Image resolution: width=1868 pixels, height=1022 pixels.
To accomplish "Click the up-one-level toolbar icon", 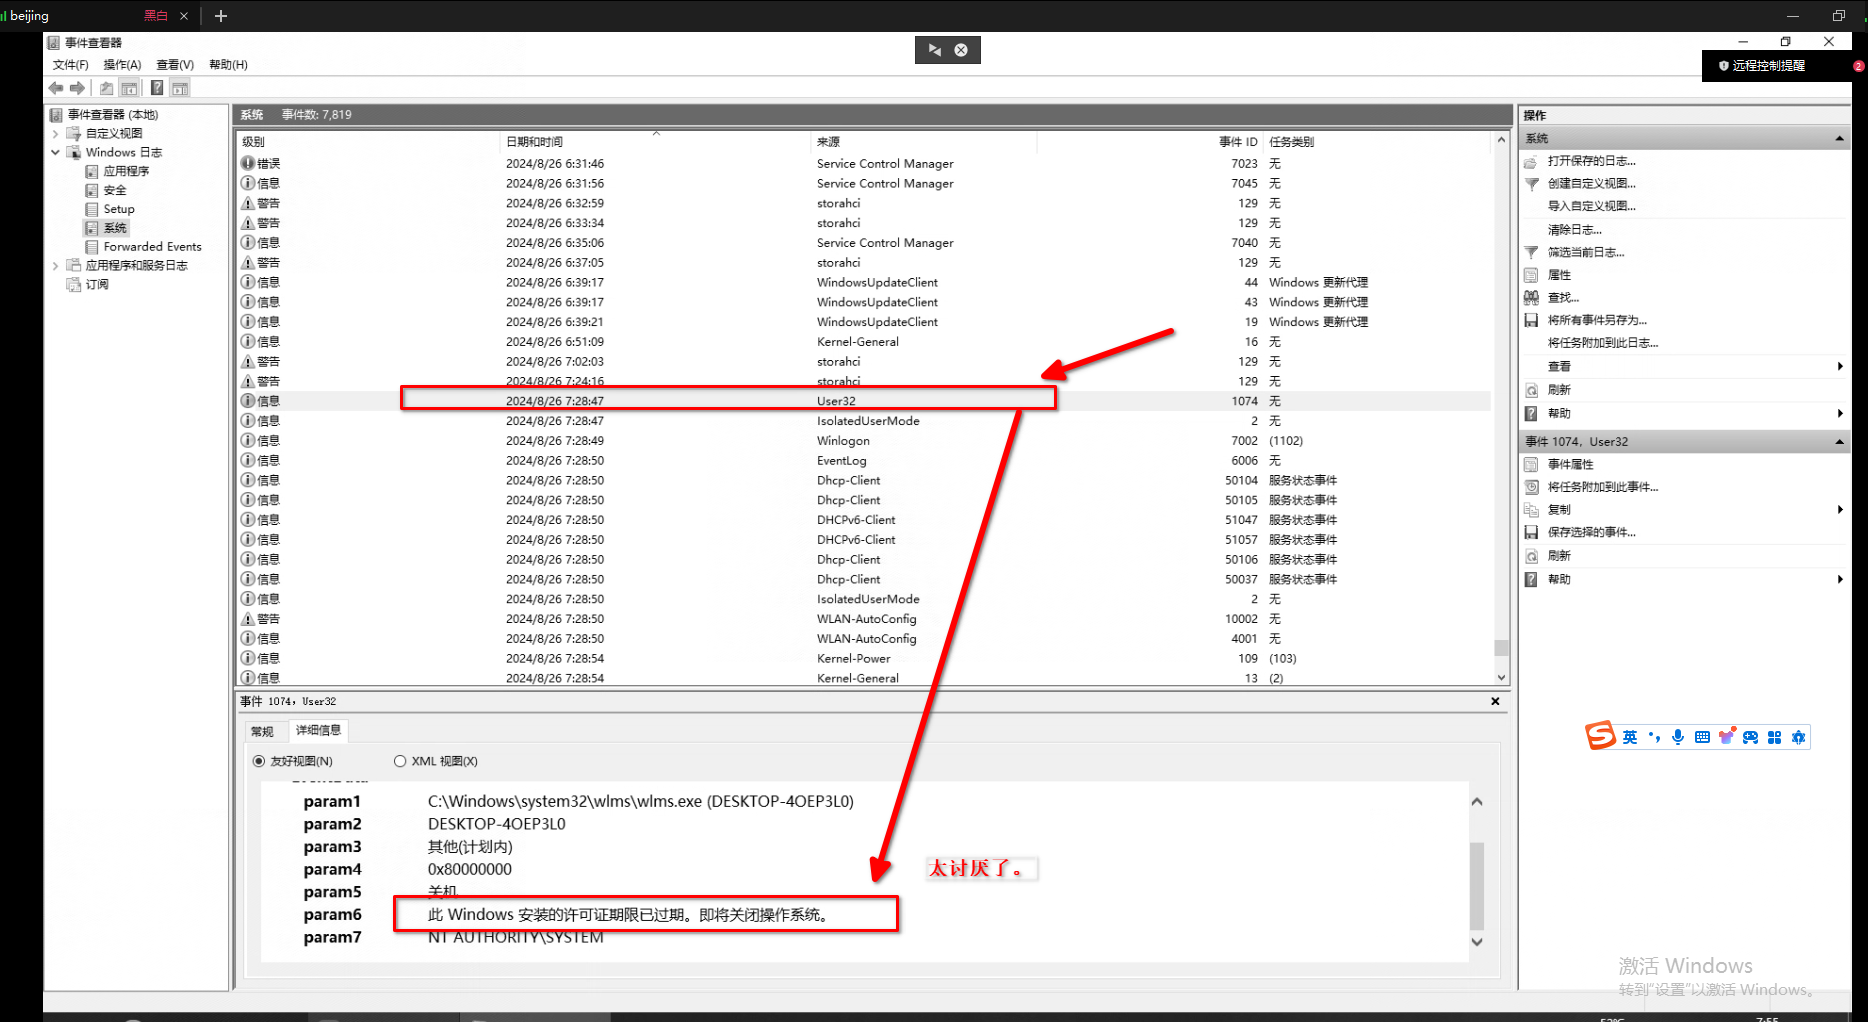I will click(106, 88).
